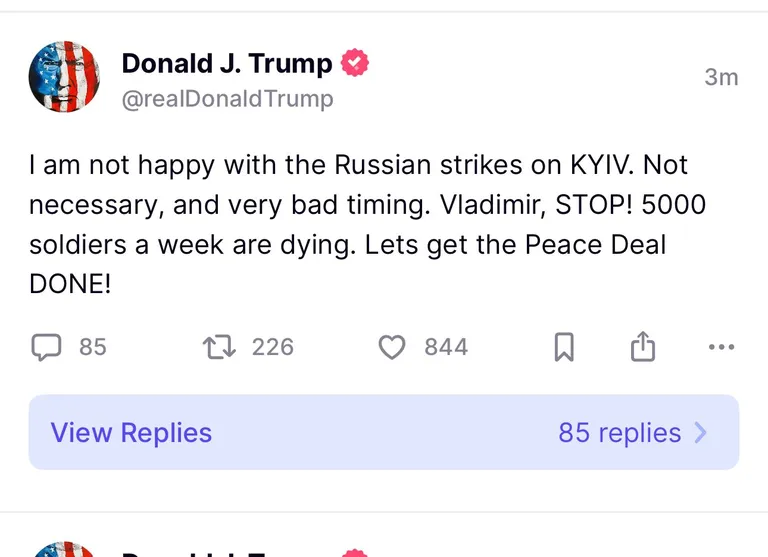This screenshot has width=768, height=557.
Task: Click the 844 likes count
Action: coord(446,347)
